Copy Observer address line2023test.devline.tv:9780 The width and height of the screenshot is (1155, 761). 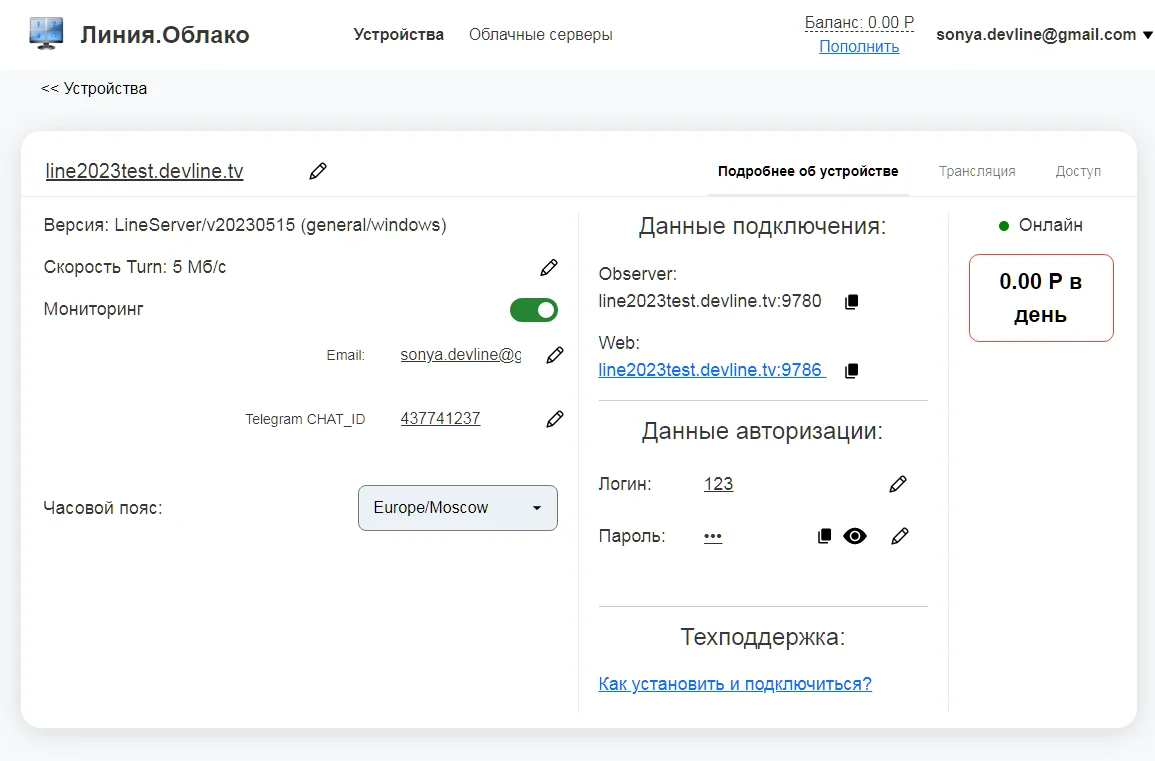point(852,301)
